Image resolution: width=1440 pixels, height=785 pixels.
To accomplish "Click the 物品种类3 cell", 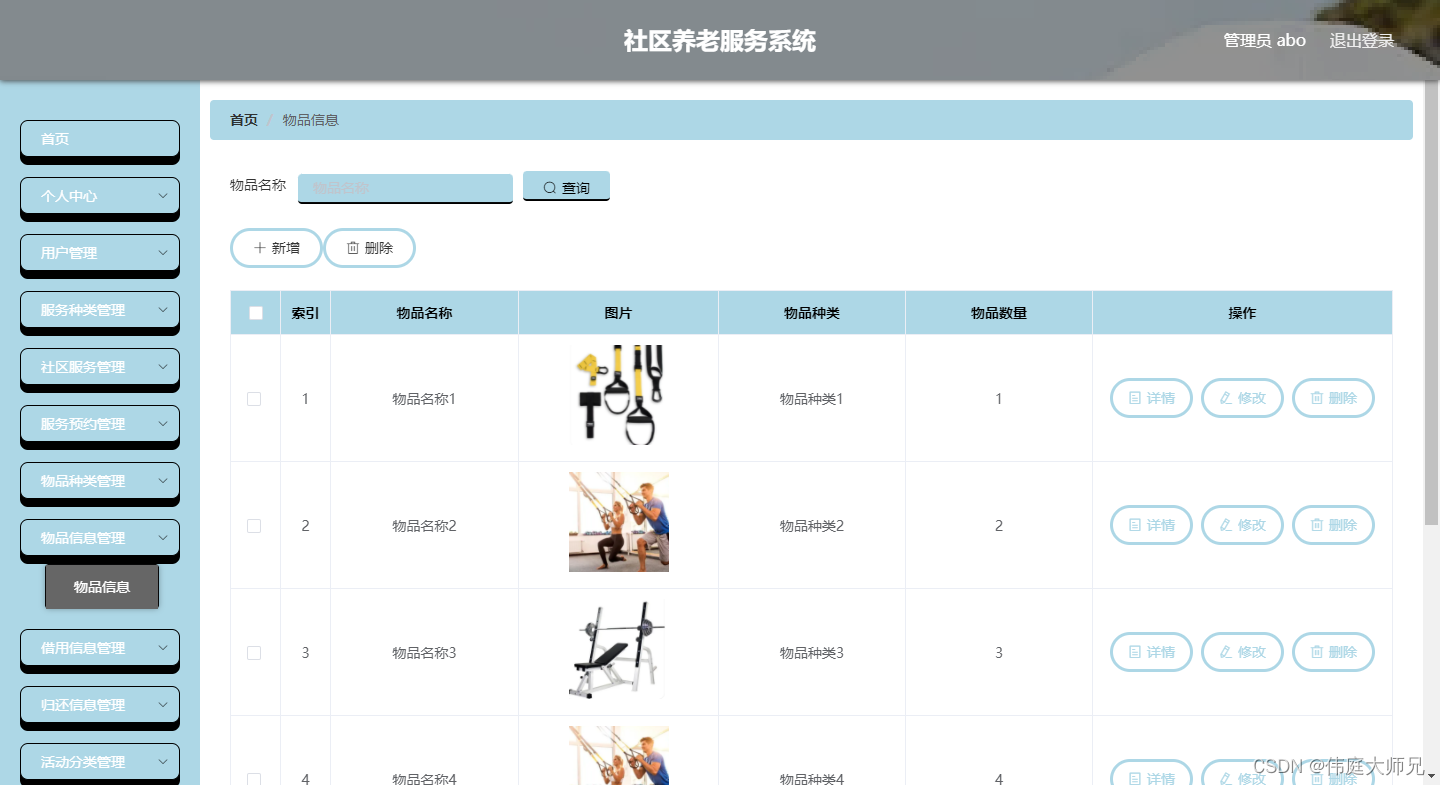I will click(812, 653).
